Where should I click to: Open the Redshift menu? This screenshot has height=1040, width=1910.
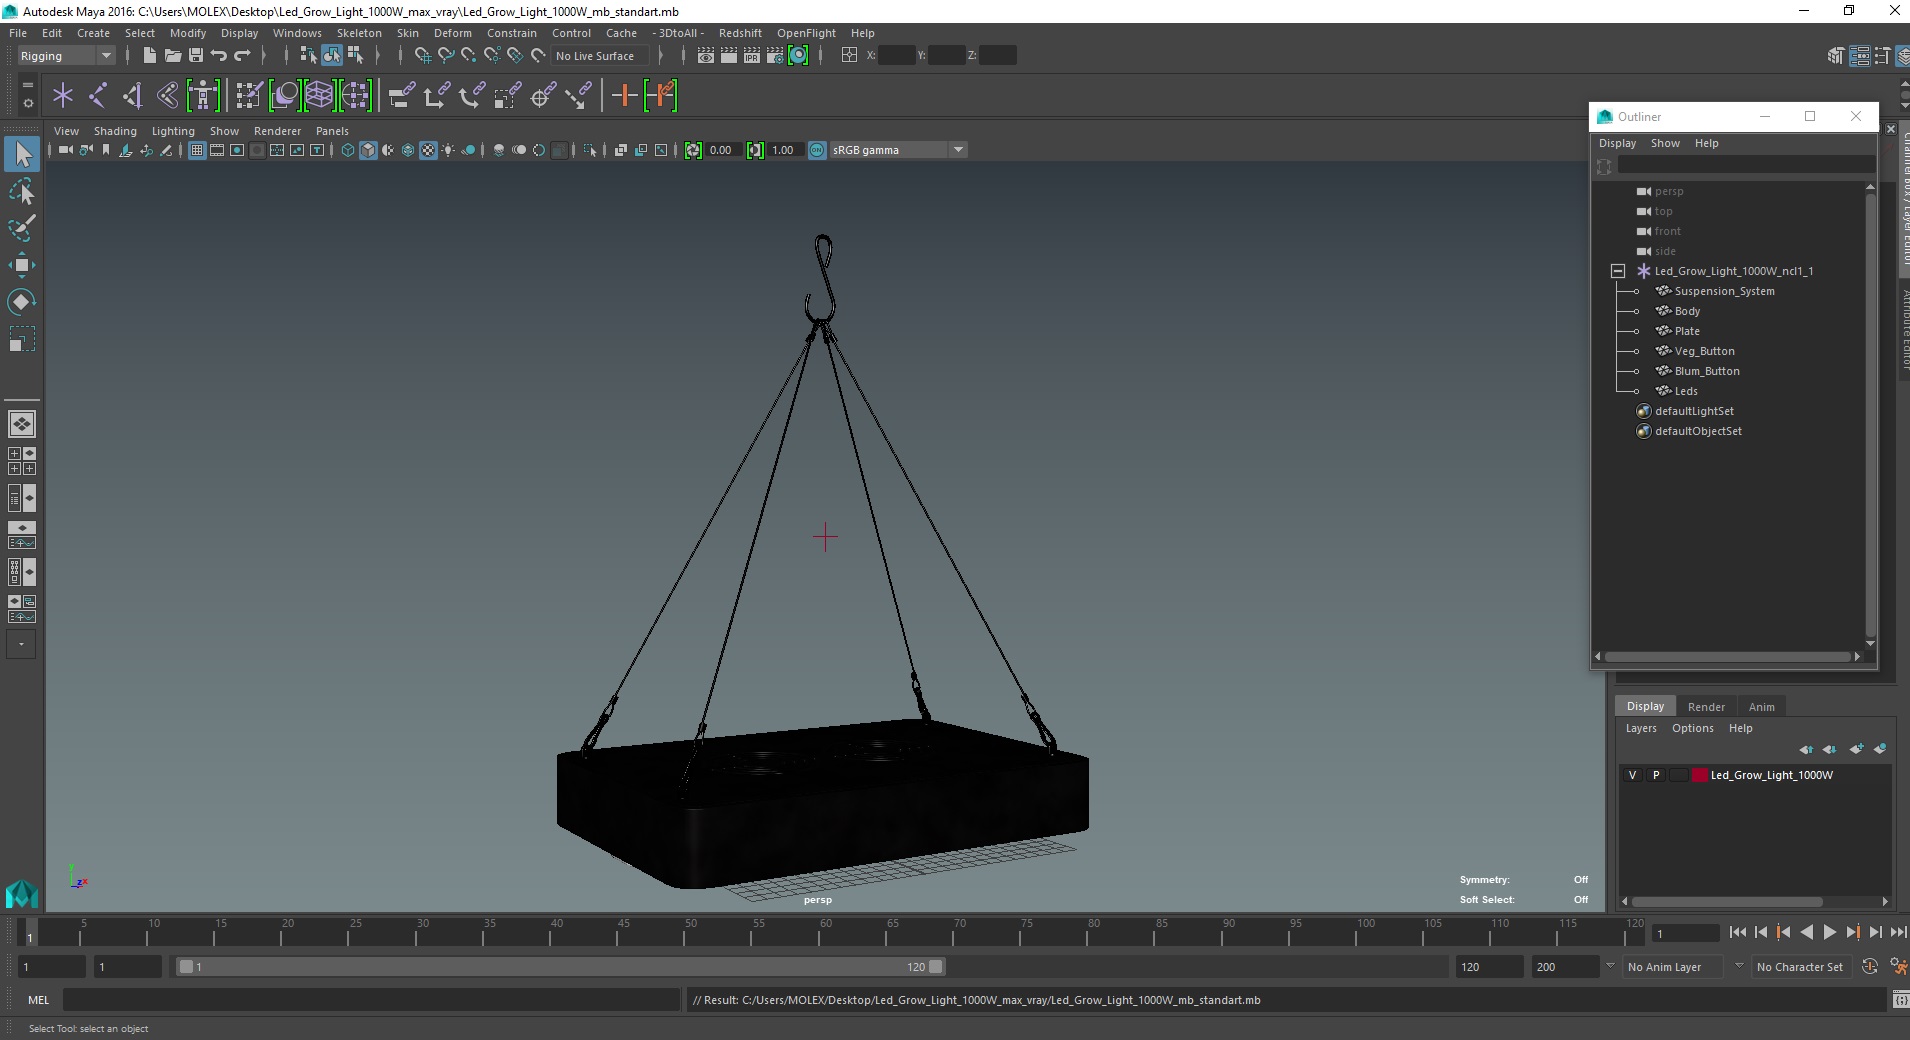point(740,33)
